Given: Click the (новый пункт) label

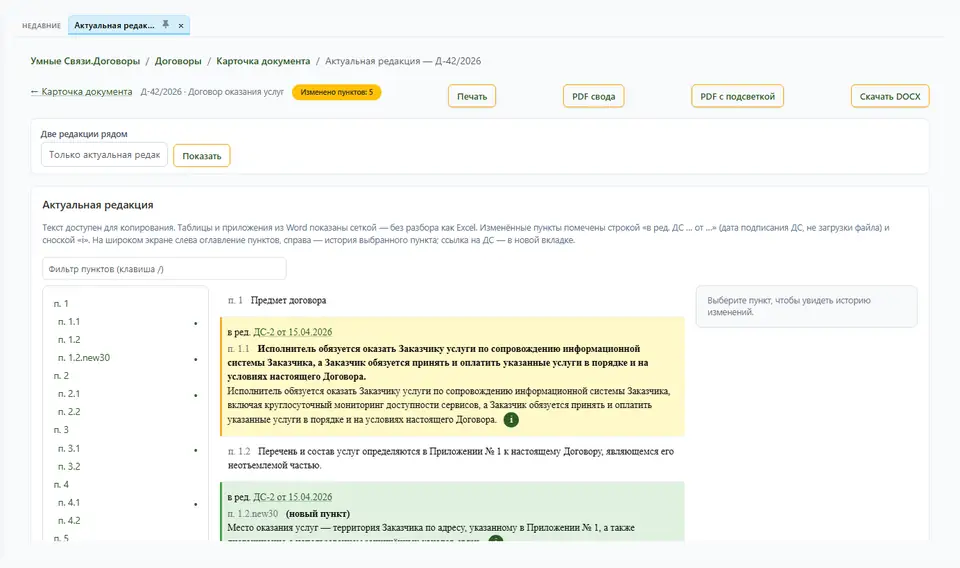Looking at the screenshot, I should click(318, 514).
